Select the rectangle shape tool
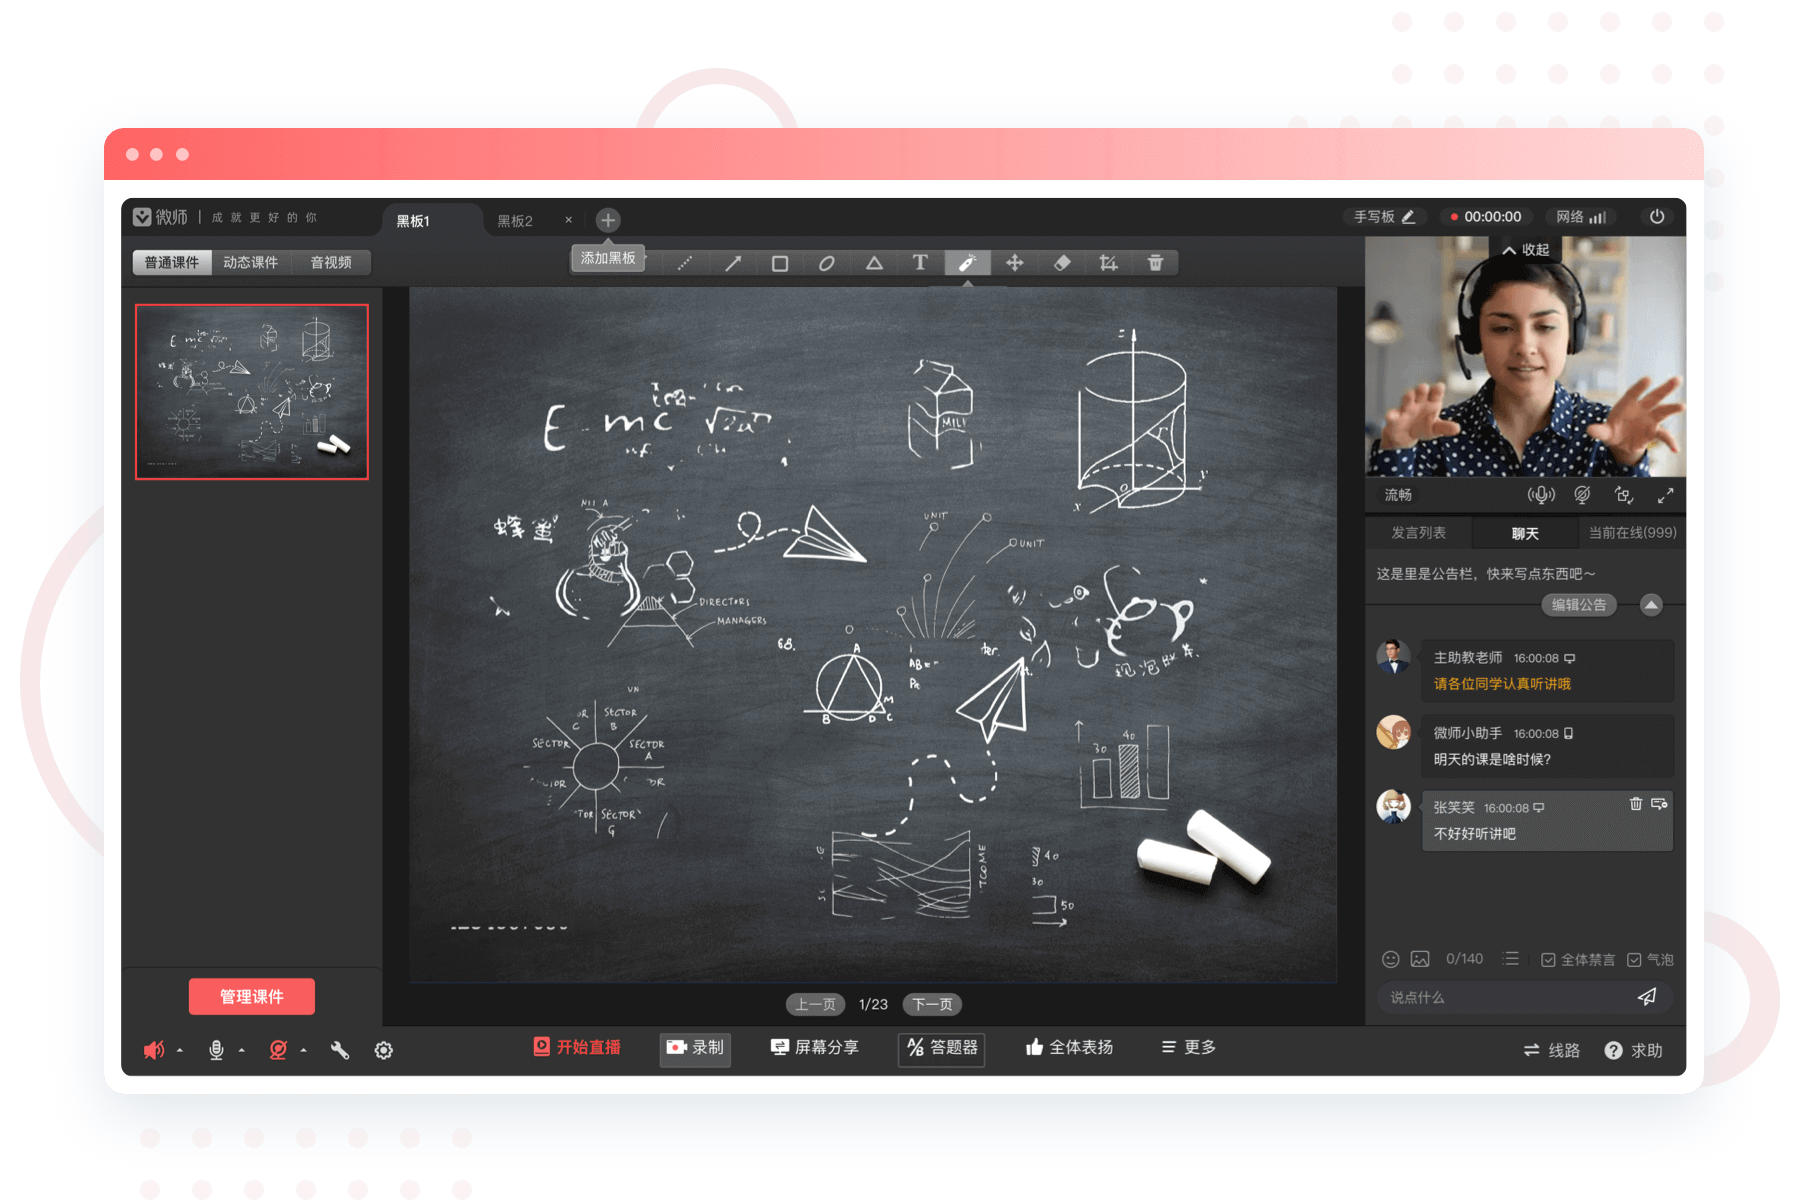Viewport: 1800px width, 1200px height. [x=780, y=263]
